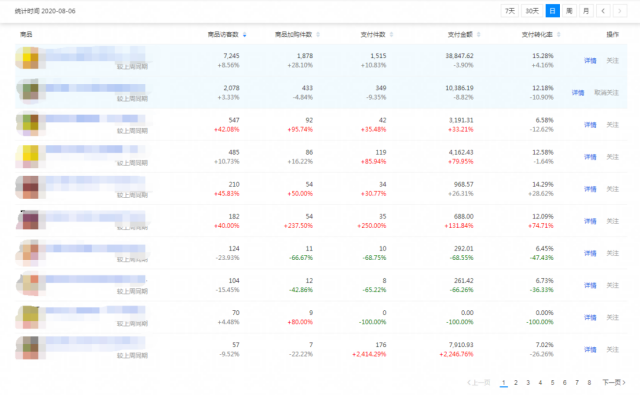
Task: Sort by 支付转化率 column arrow
Action: tap(558, 35)
